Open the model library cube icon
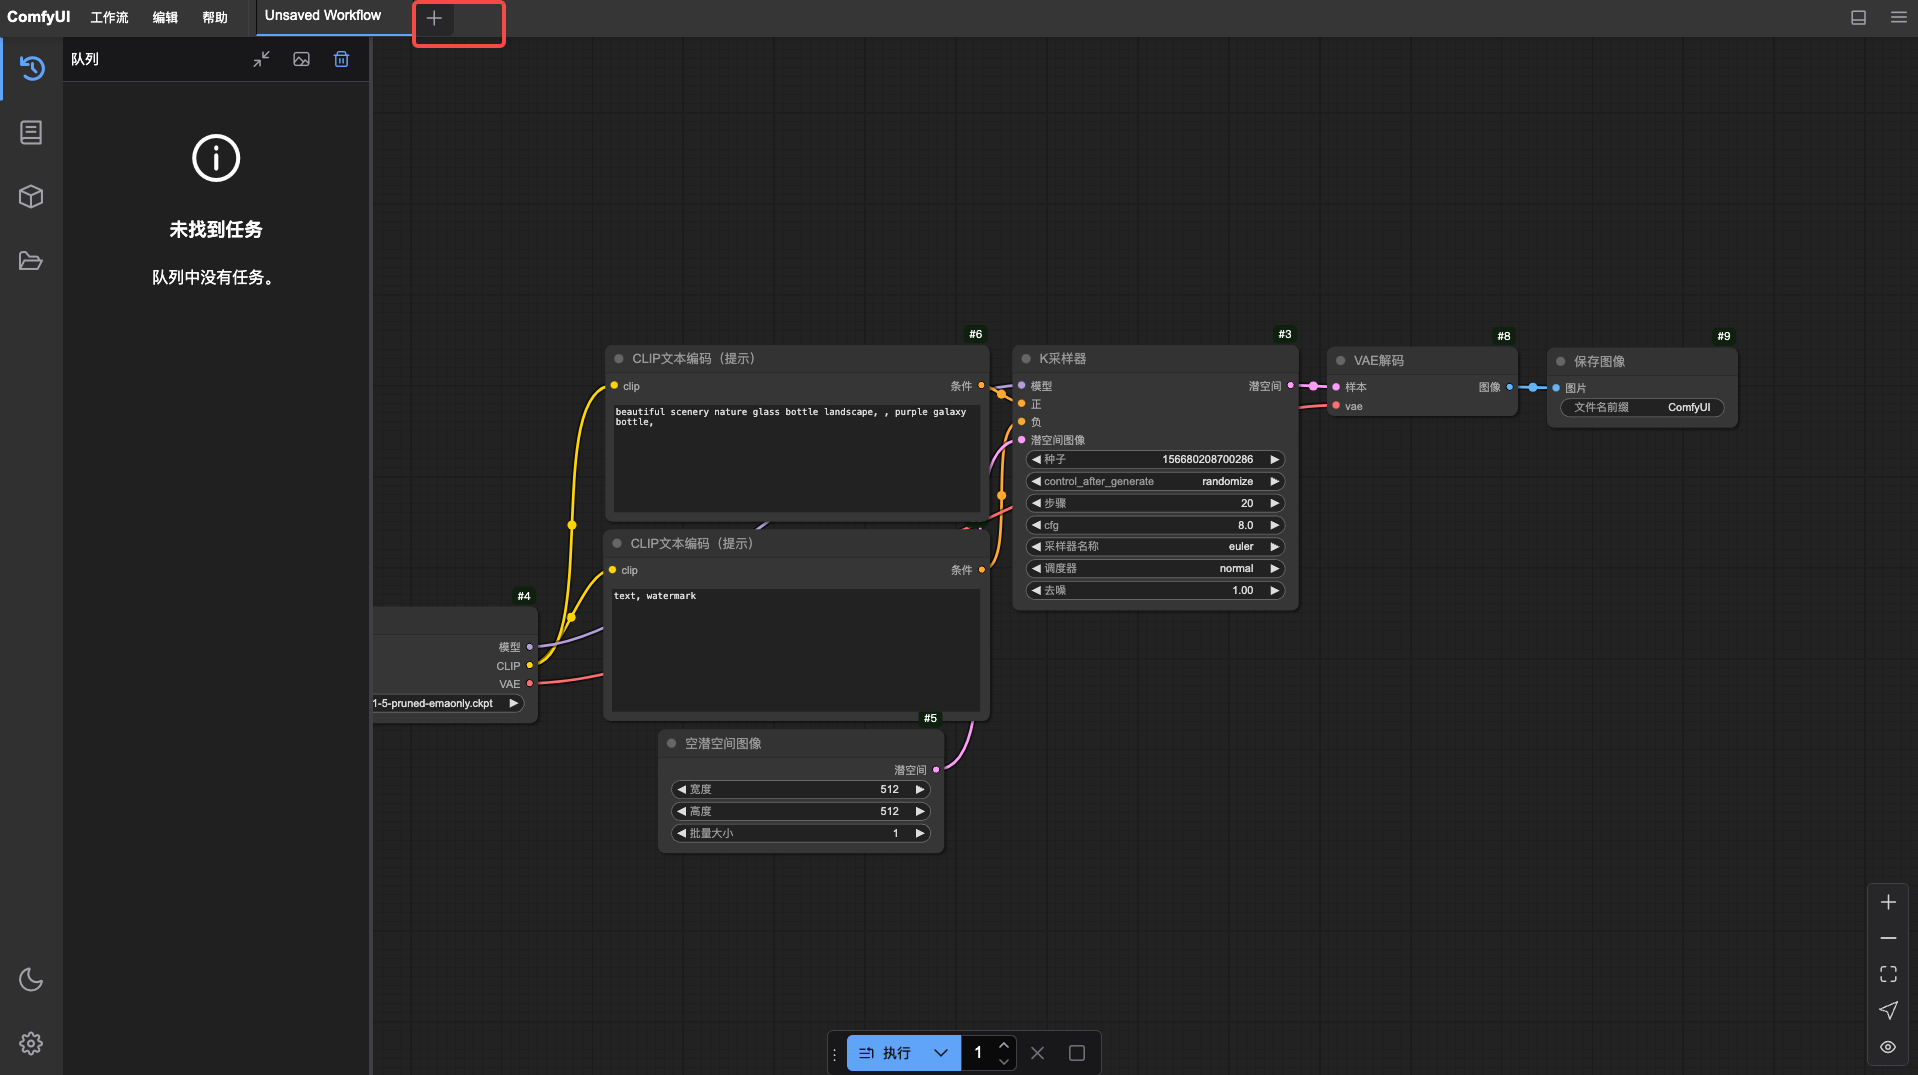The image size is (1918, 1075). [31, 196]
